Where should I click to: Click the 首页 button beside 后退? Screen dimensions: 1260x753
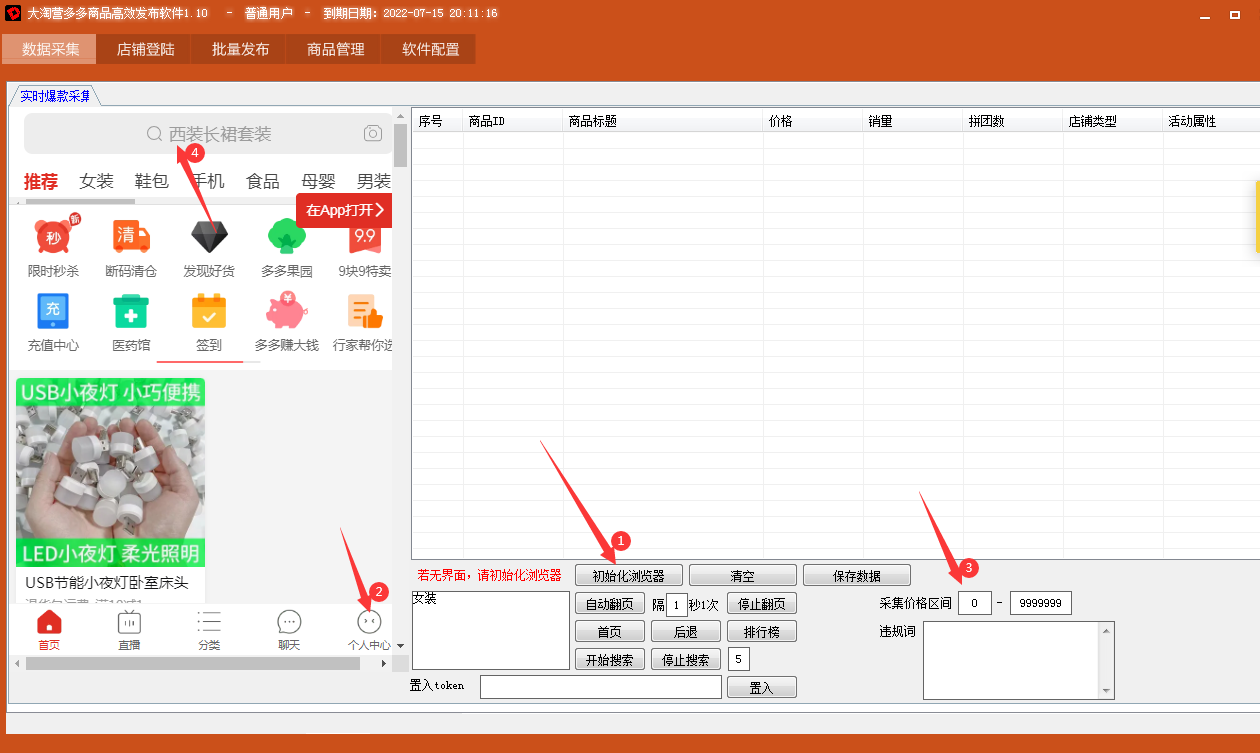point(609,632)
